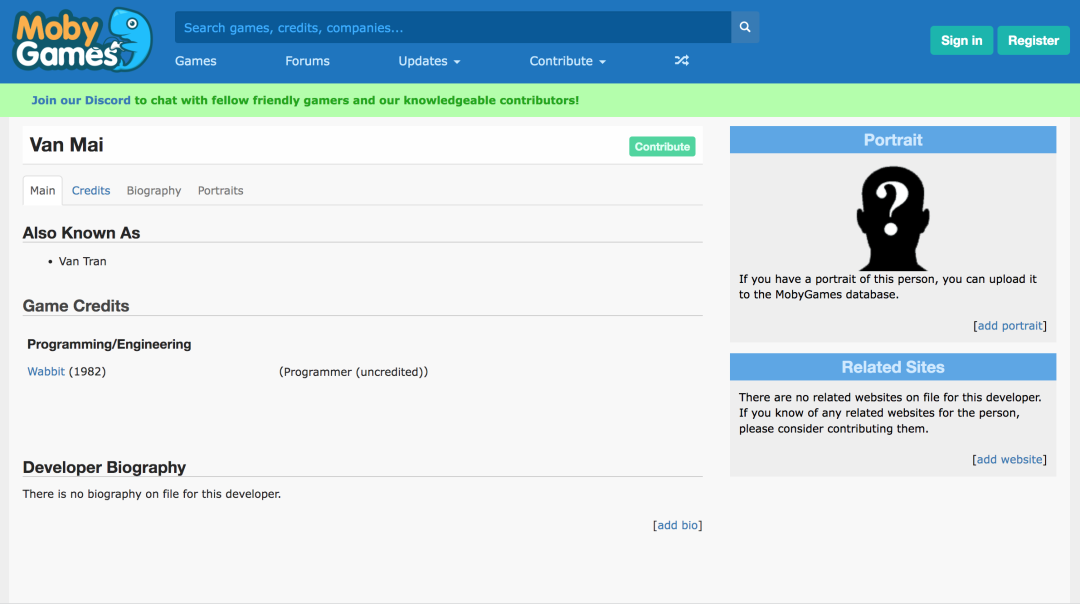Click the add bio link

[x=677, y=525]
